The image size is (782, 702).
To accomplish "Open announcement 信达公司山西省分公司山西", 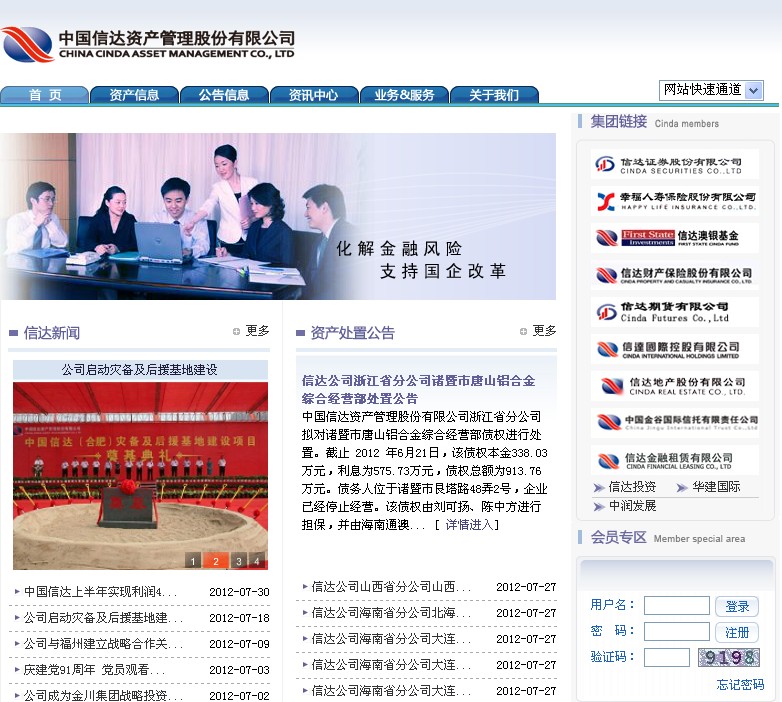I will coord(391,587).
